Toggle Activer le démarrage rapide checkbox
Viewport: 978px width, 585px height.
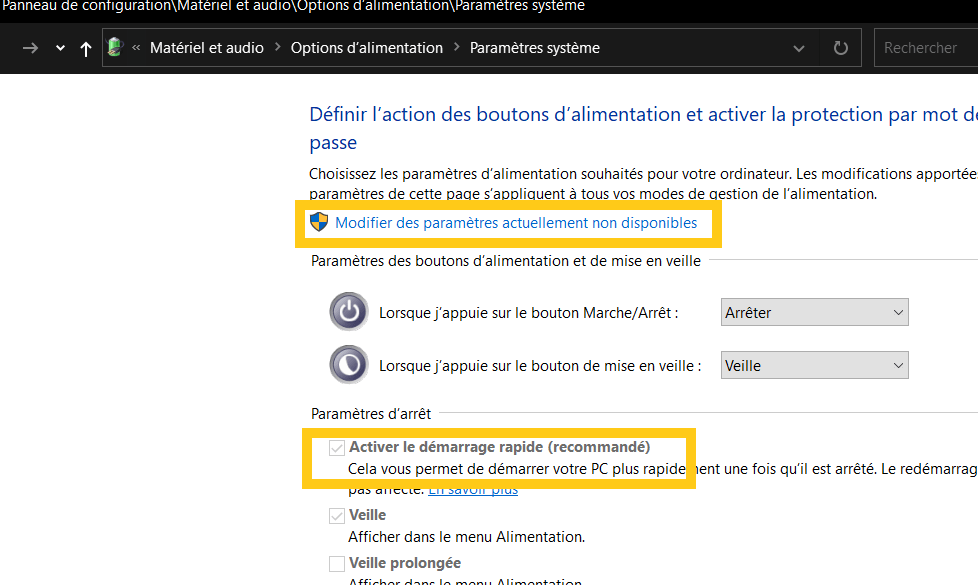point(337,448)
